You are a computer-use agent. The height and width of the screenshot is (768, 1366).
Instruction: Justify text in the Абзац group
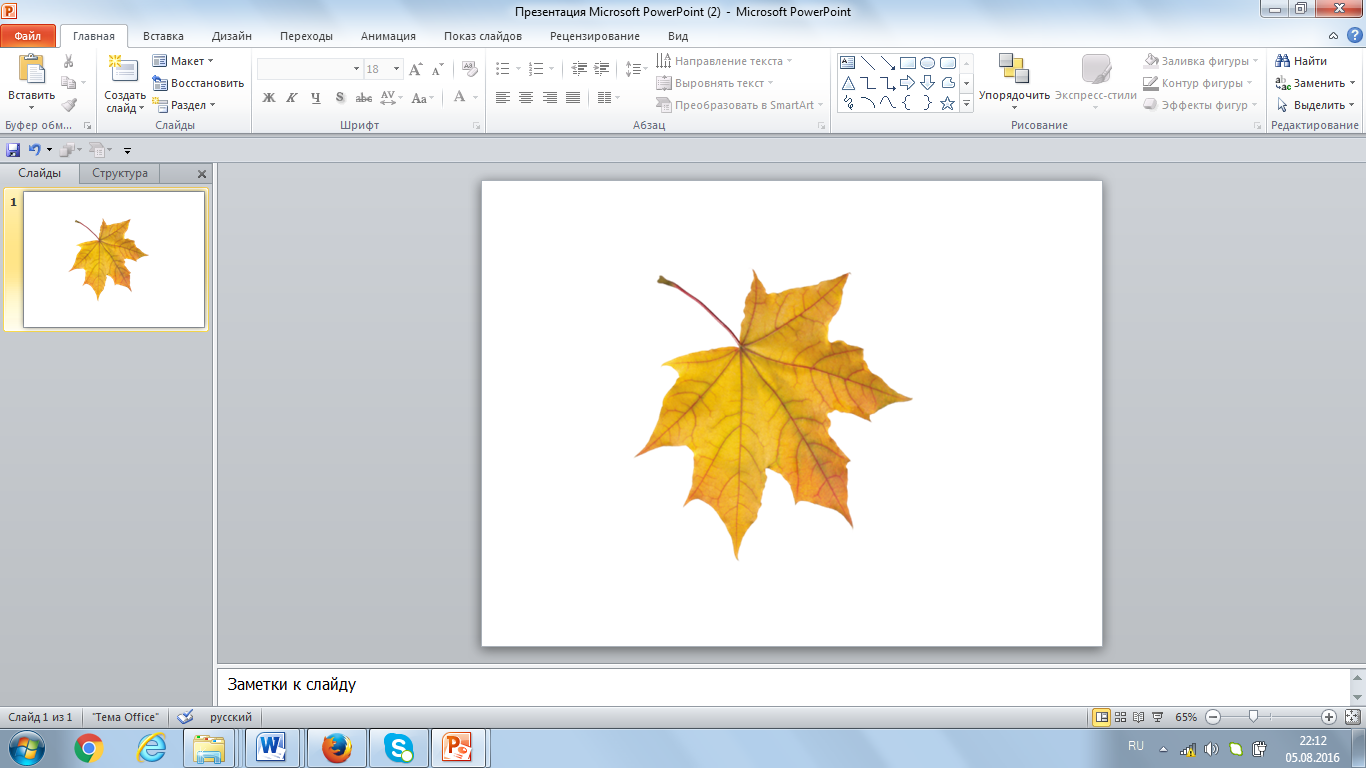coord(573,98)
